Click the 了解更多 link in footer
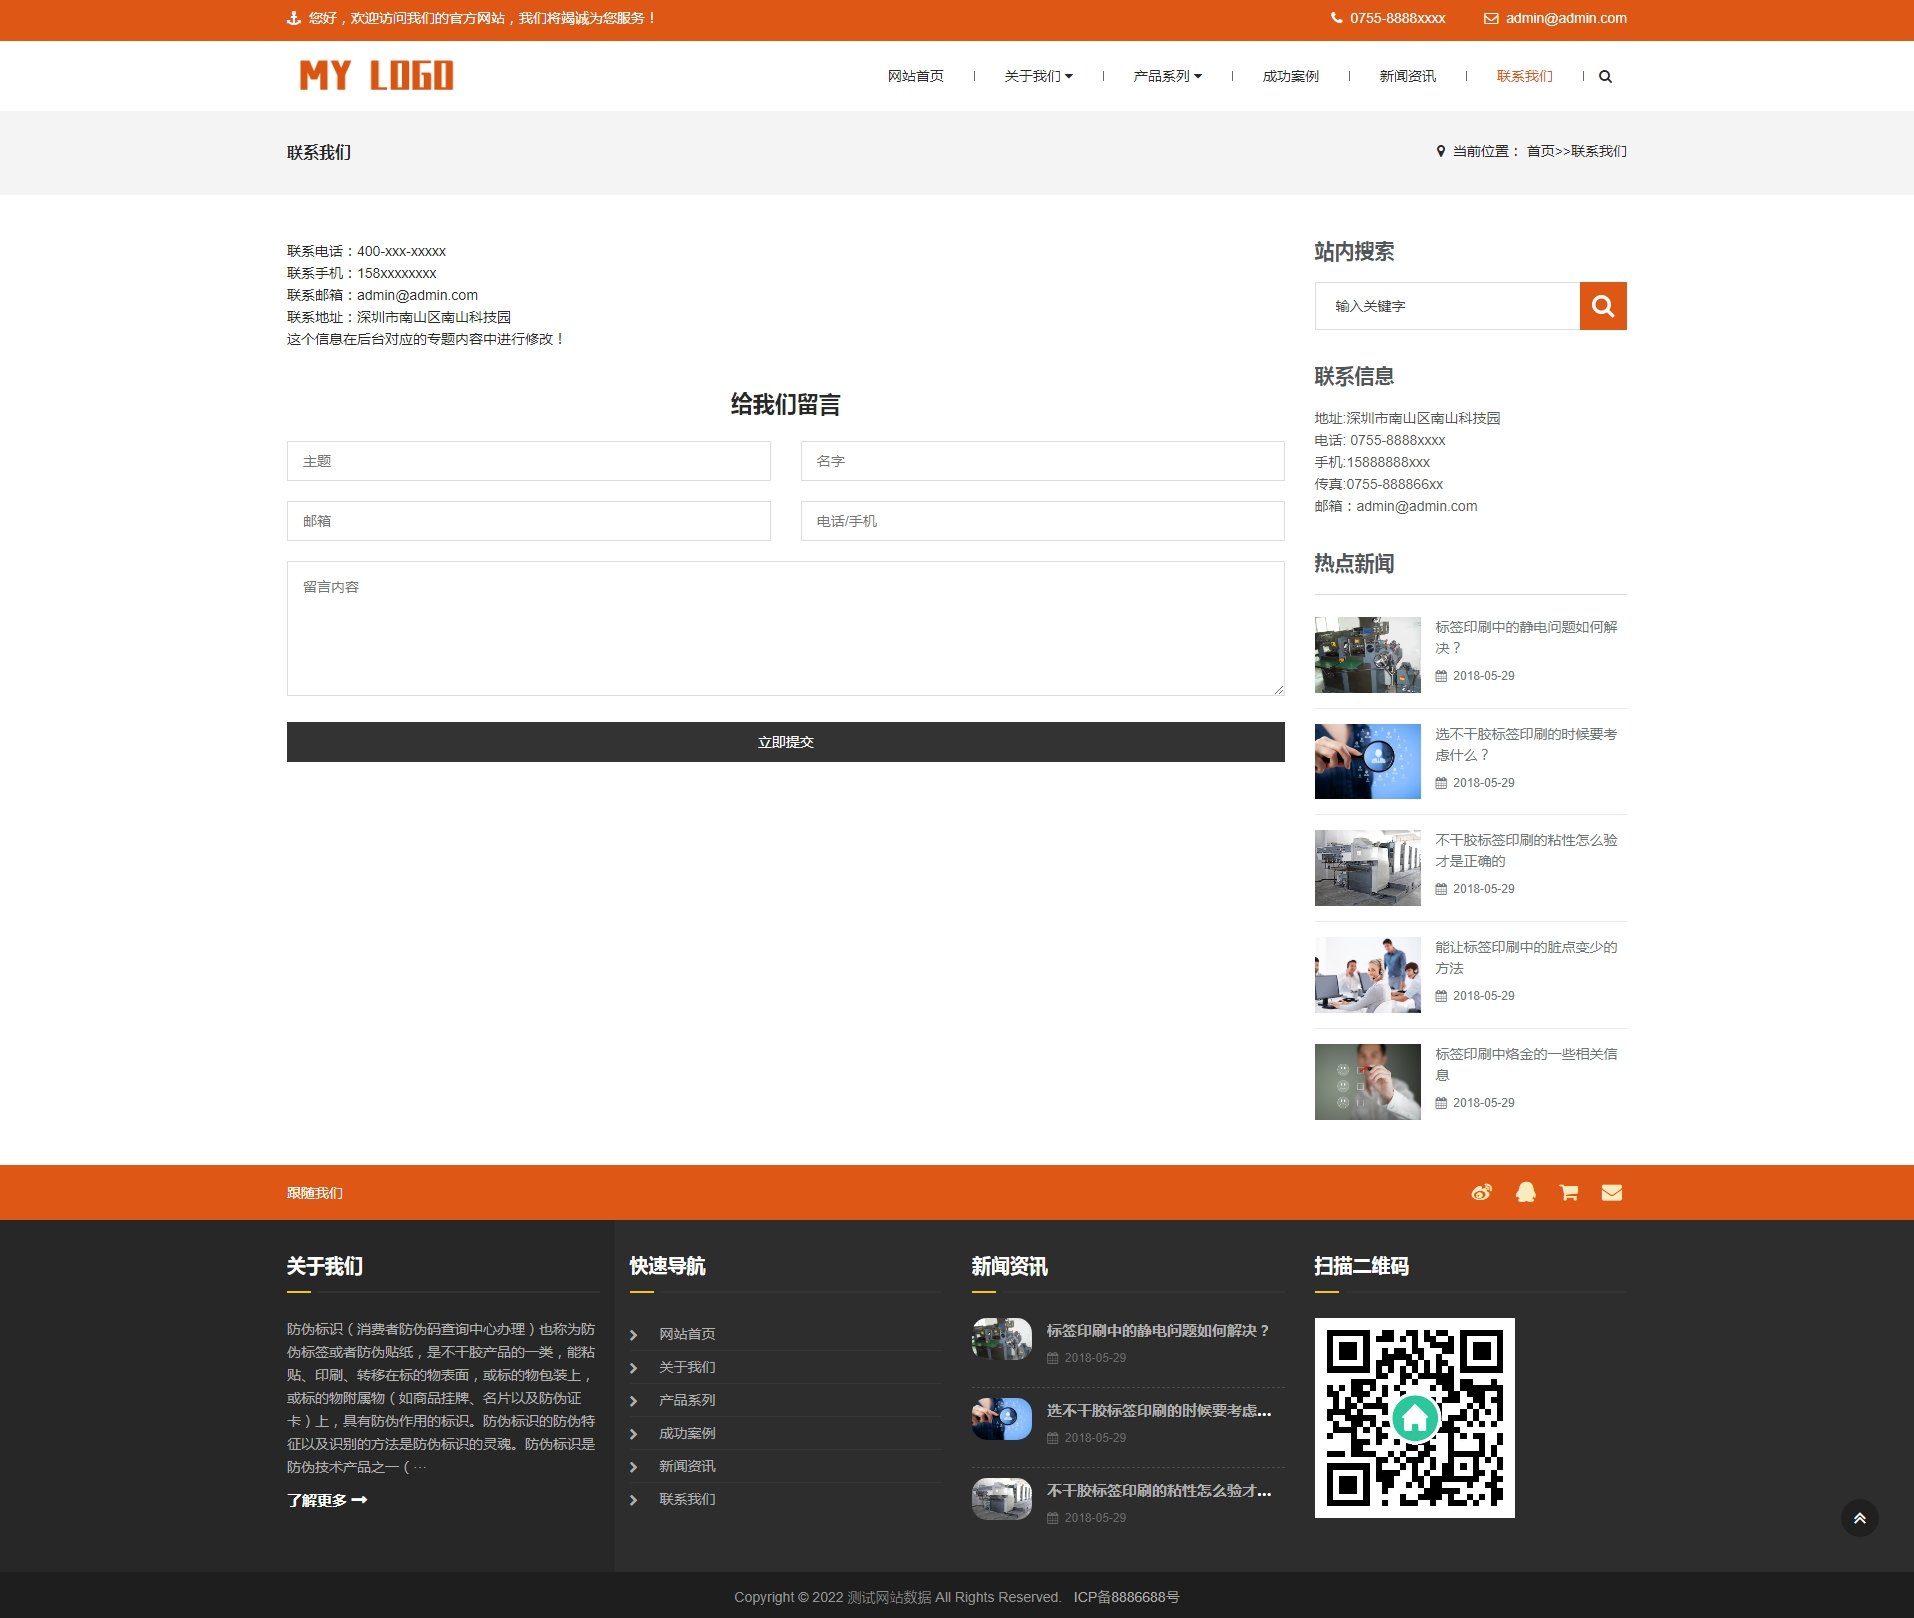 [327, 1500]
